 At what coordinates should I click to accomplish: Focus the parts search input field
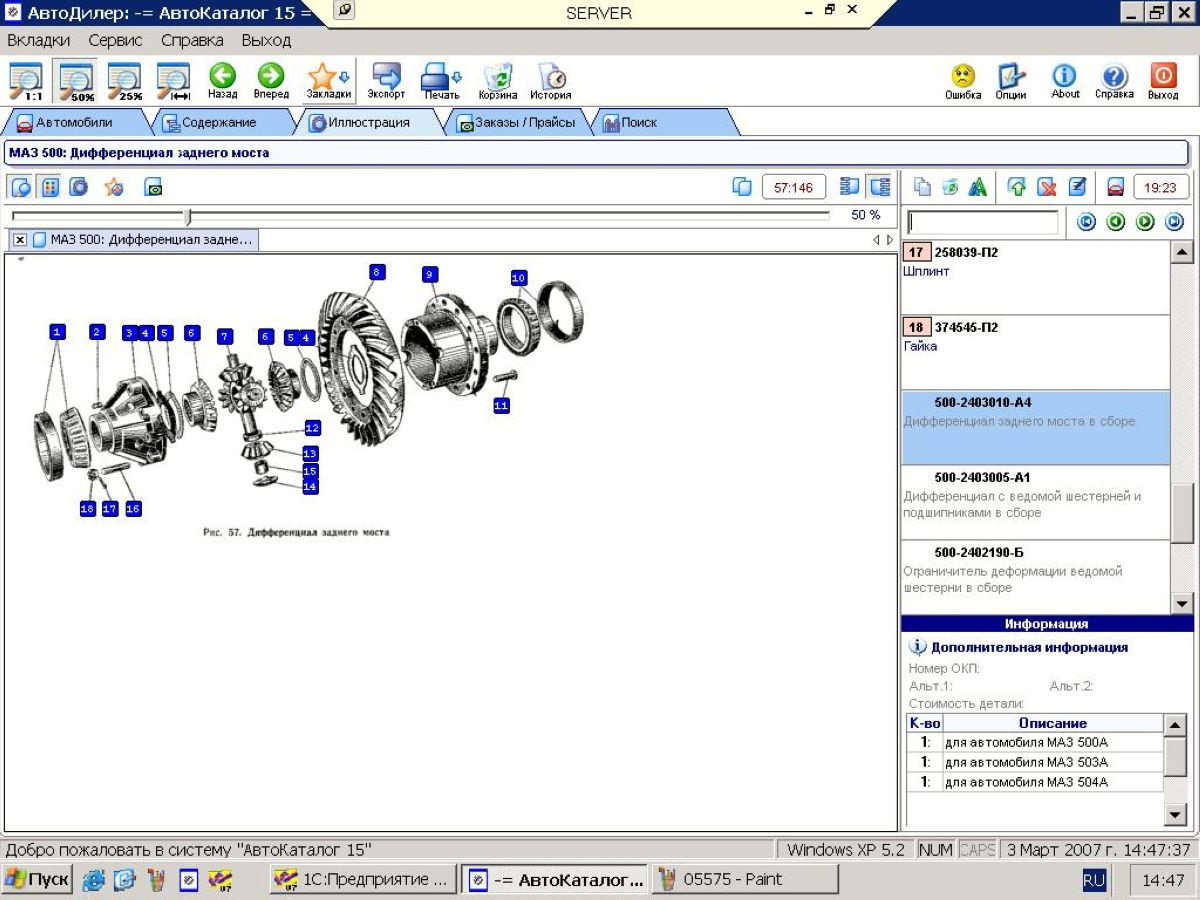[x=982, y=222]
